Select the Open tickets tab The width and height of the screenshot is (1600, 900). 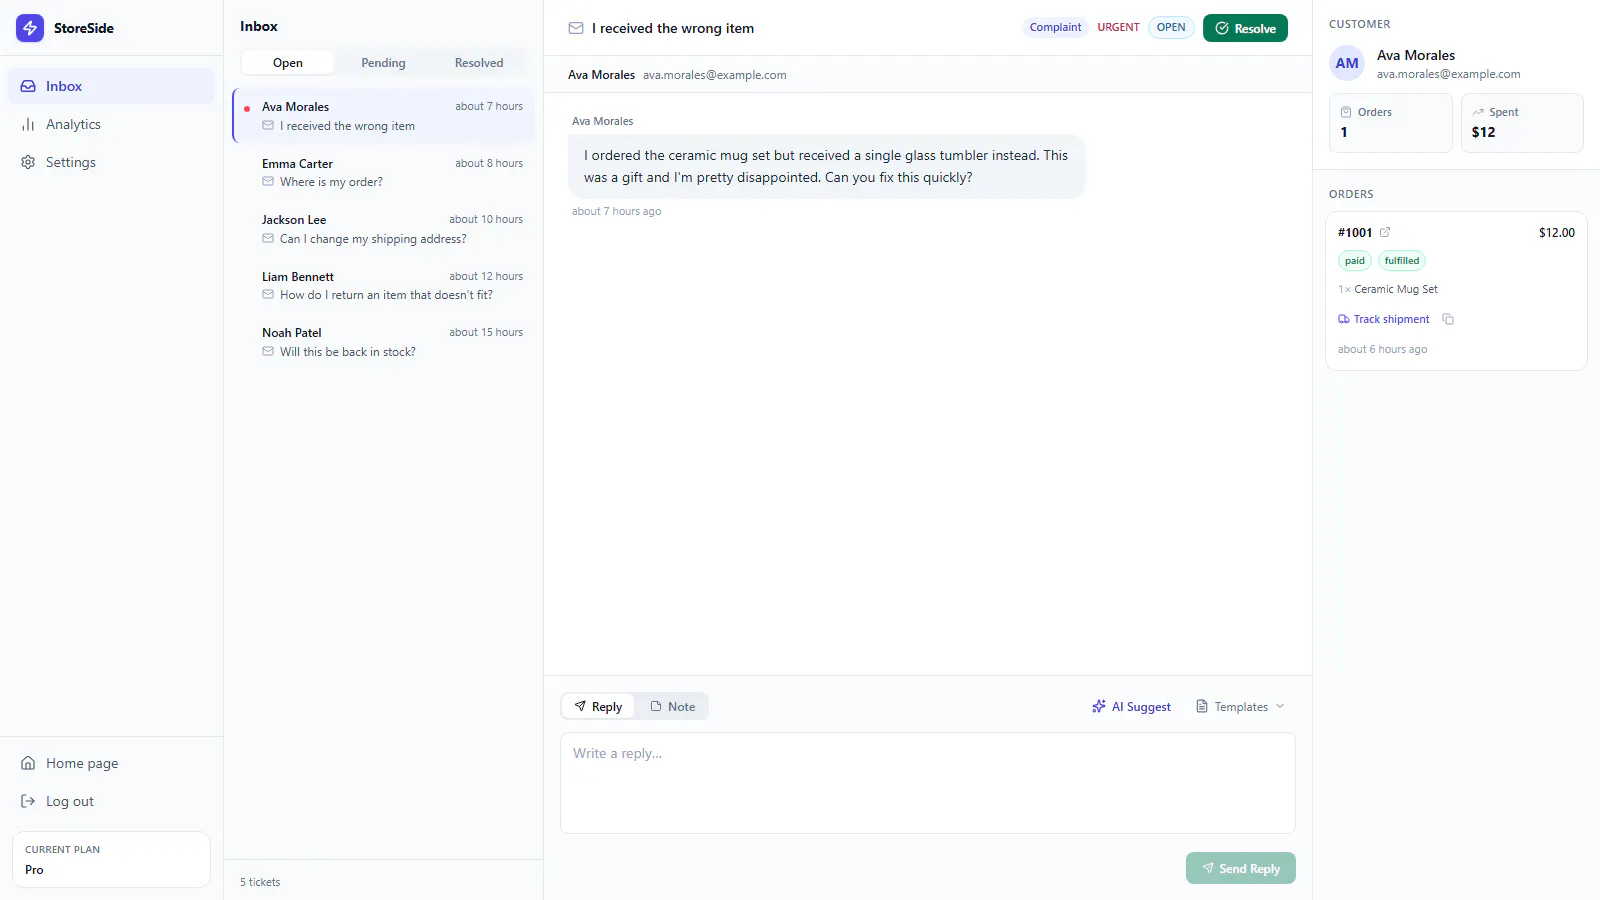(x=288, y=62)
